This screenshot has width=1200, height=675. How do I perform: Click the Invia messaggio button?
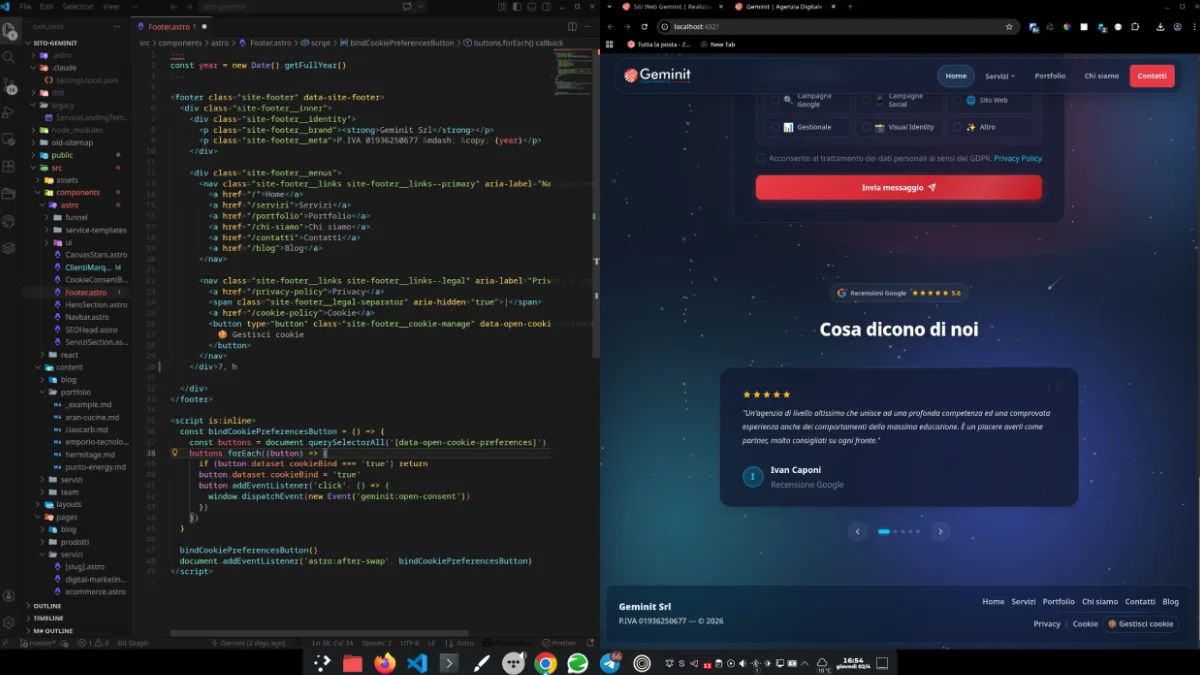coord(898,188)
